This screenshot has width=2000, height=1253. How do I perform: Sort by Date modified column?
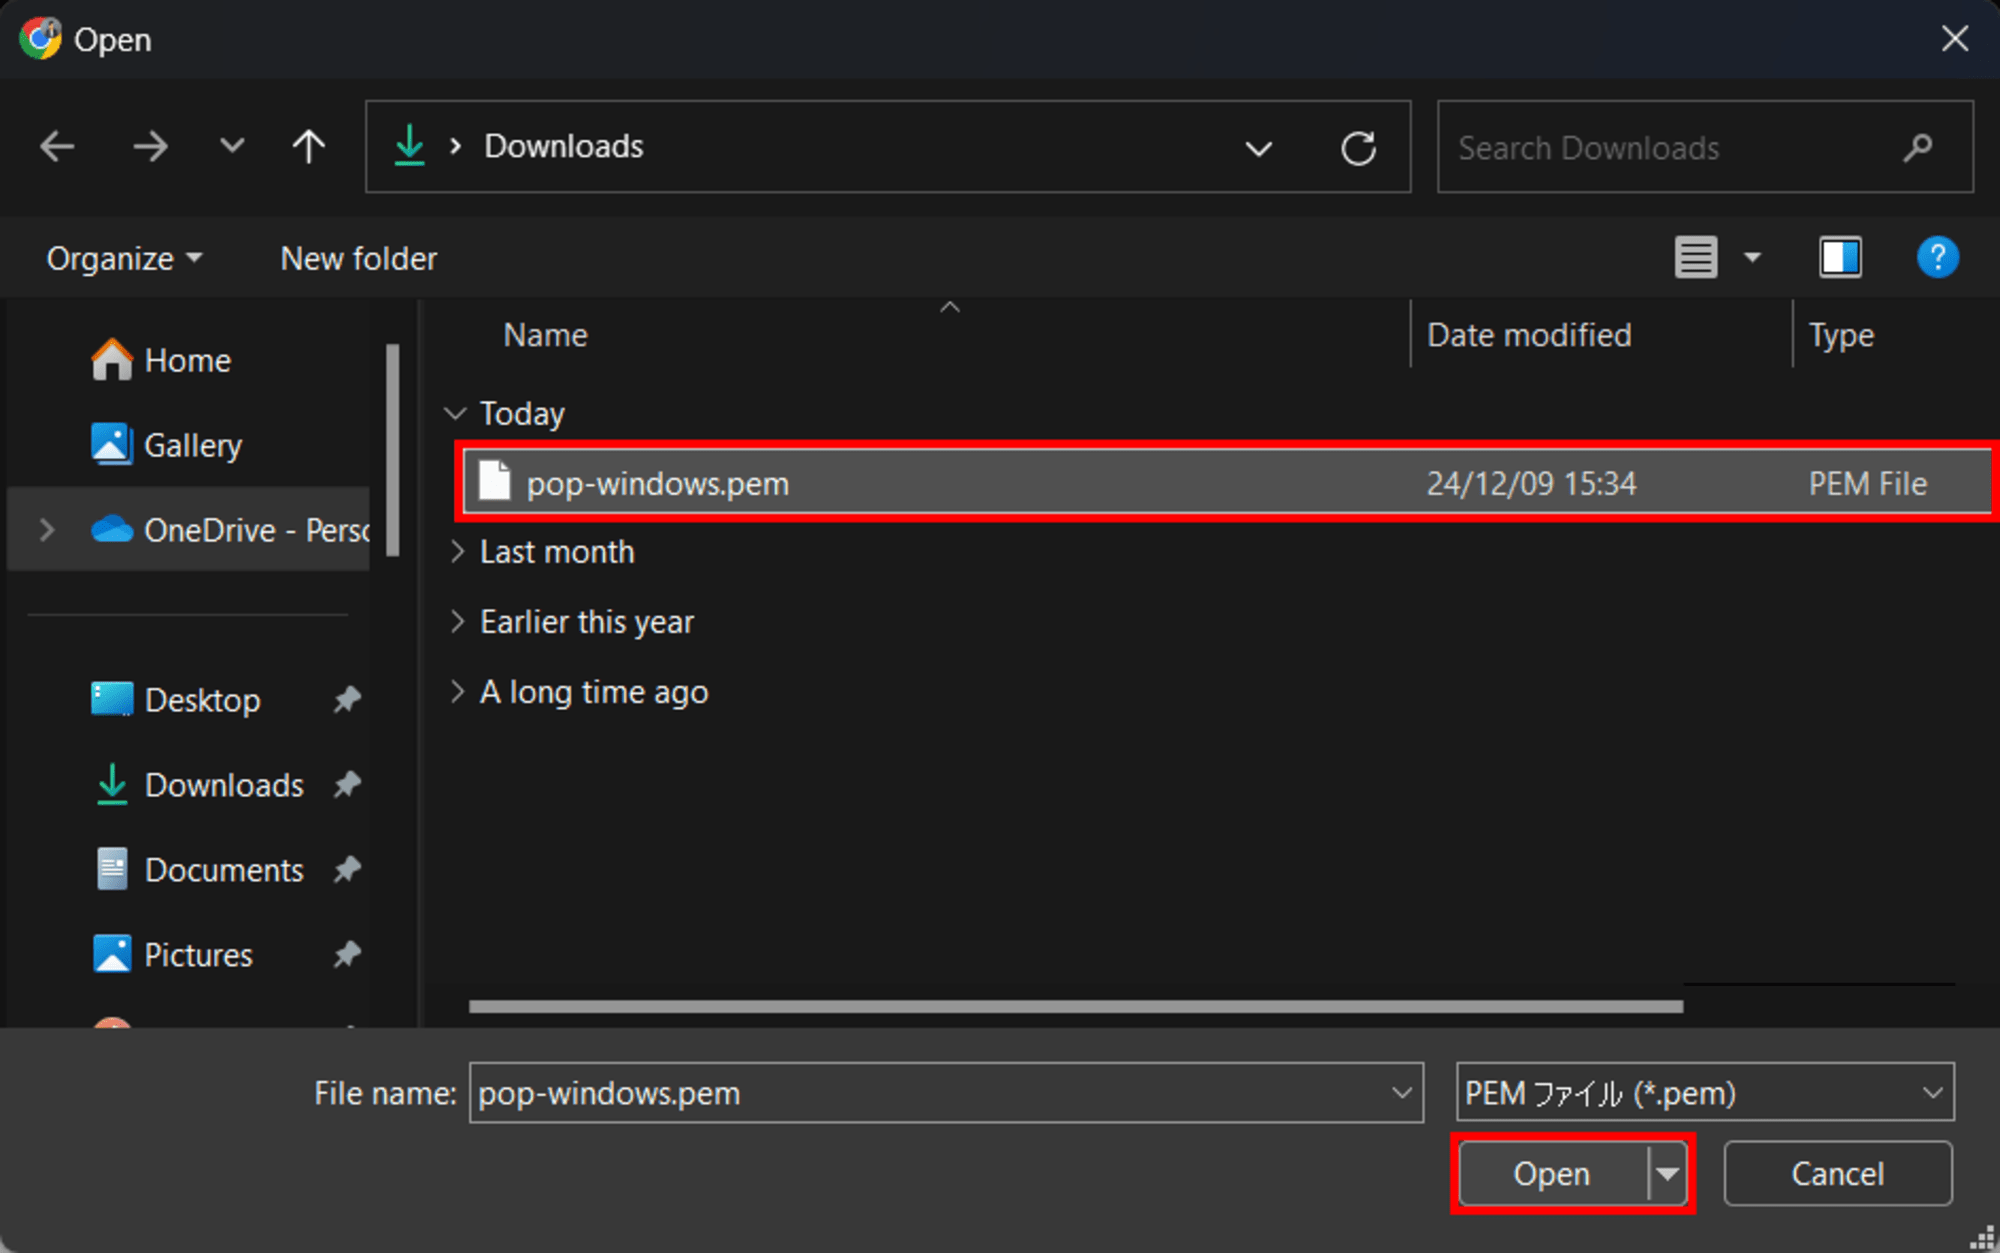click(1529, 335)
